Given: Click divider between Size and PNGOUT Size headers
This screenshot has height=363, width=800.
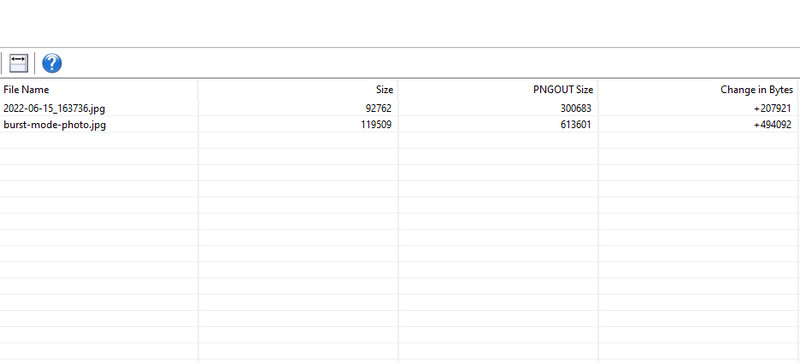Looking at the screenshot, I should pos(398,89).
